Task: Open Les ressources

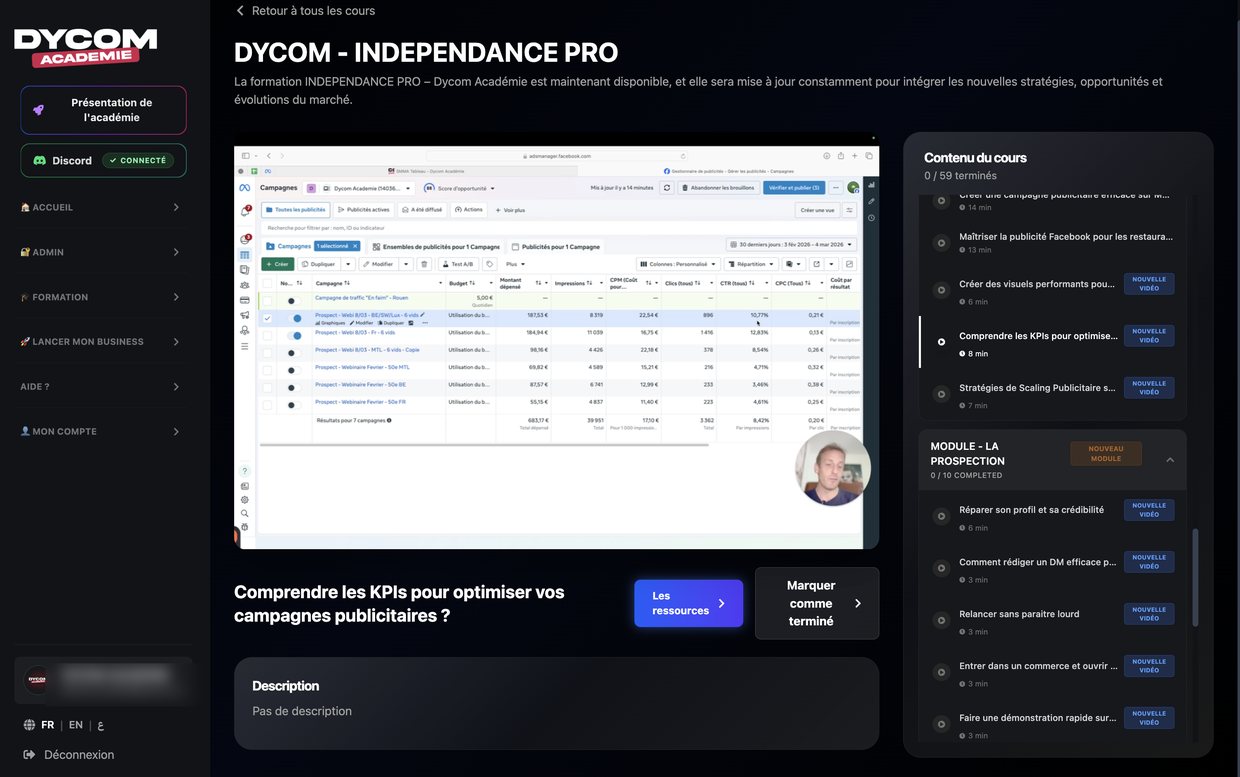Action: [x=688, y=603]
